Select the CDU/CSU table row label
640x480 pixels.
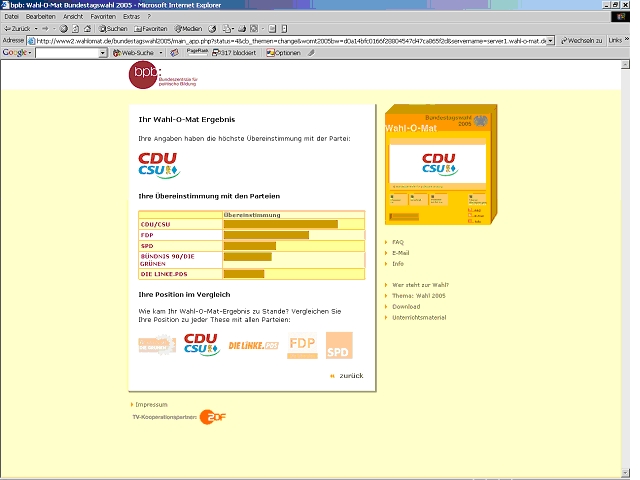click(x=156, y=224)
